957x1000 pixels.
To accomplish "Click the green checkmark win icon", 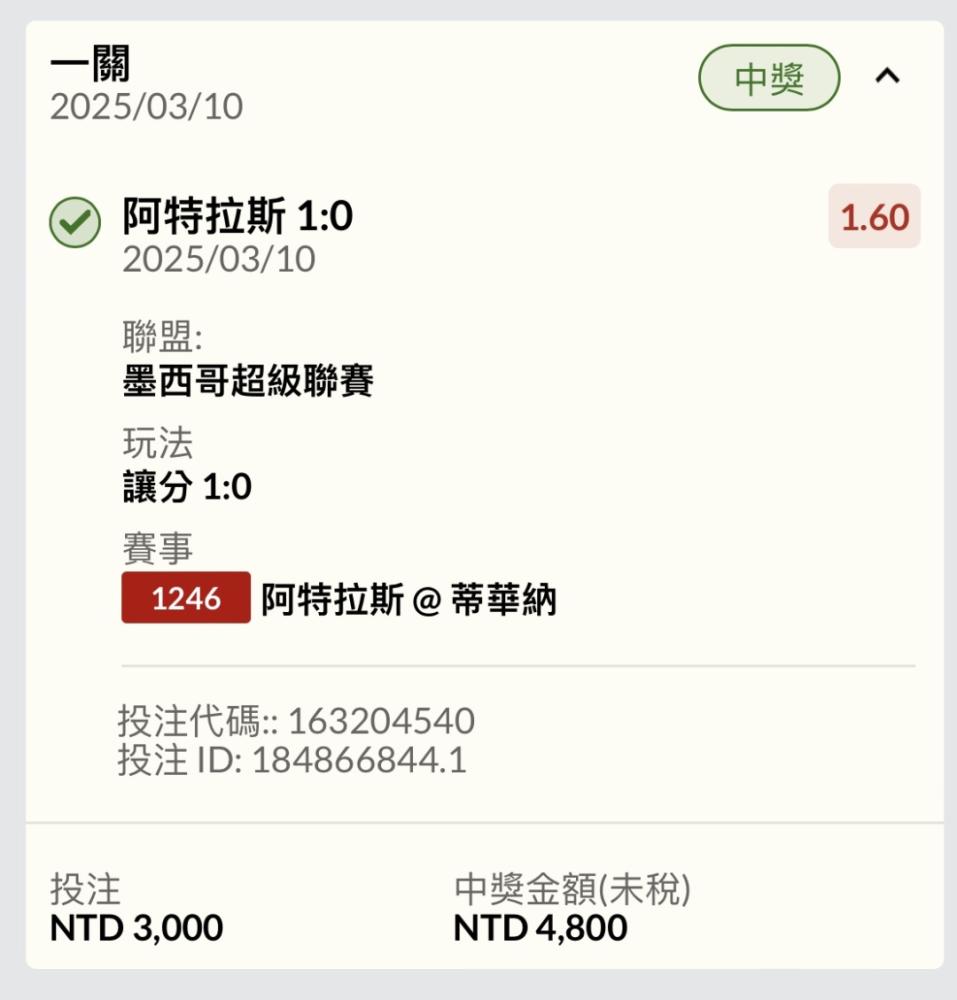I will tap(75, 221).
